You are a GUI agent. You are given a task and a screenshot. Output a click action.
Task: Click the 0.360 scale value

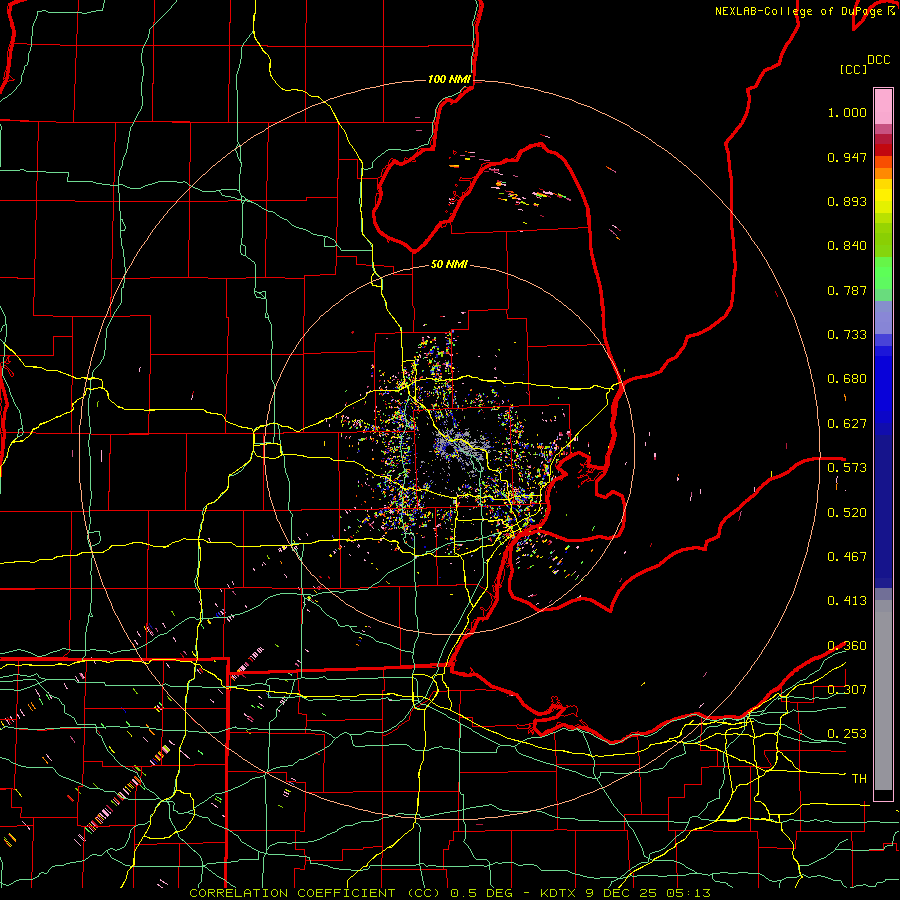click(847, 646)
